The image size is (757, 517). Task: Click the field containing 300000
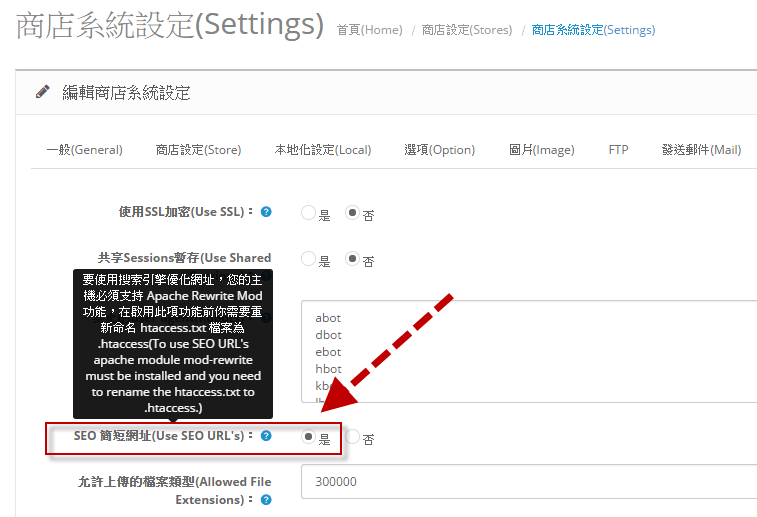(529, 482)
